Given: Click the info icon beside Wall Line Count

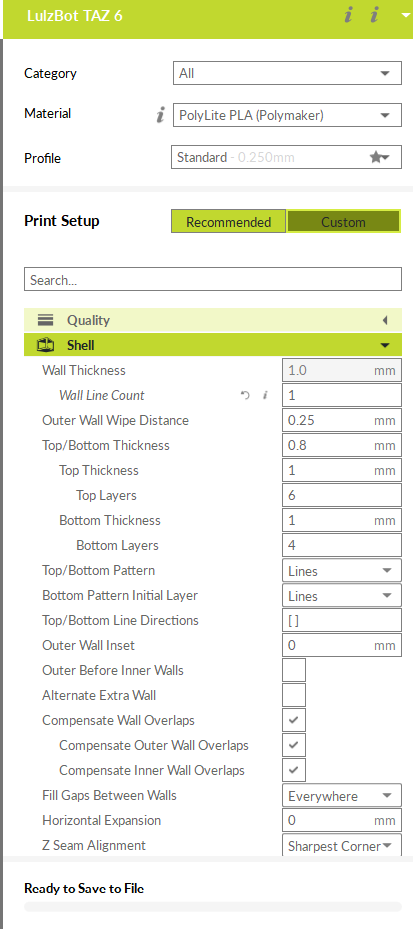Looking at the screenshot, I should [265, 395].
